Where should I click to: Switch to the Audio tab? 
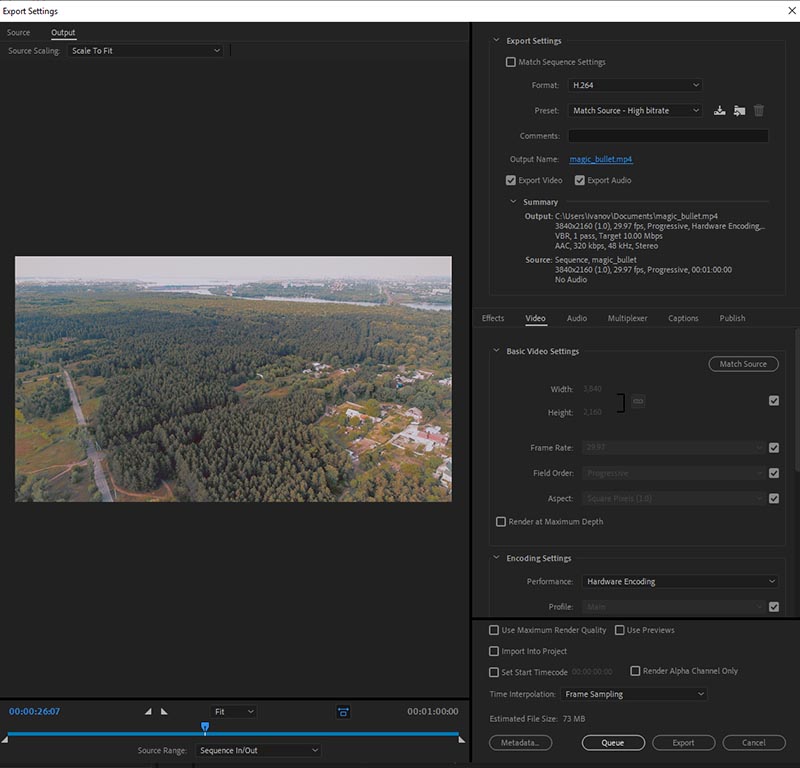click(x=576, y=318)
